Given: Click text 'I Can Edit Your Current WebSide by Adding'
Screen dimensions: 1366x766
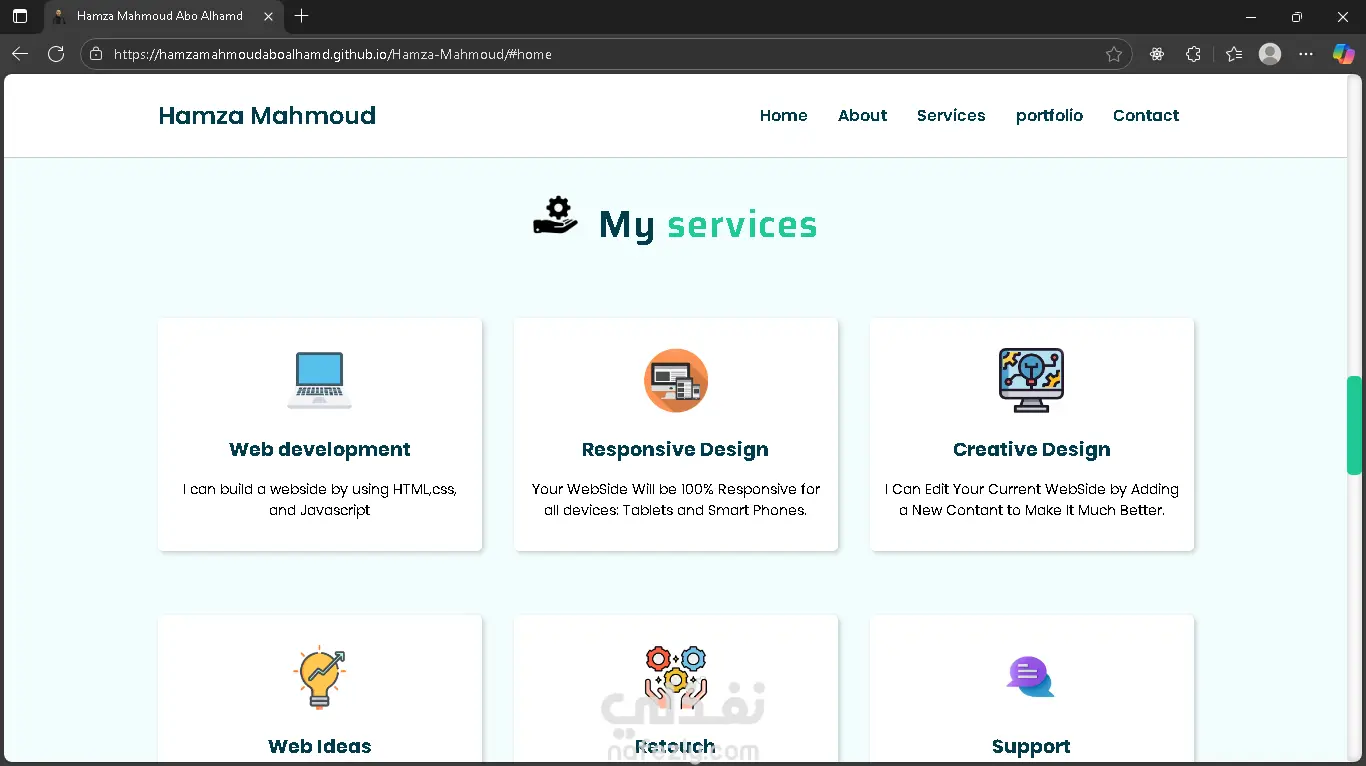Looking at the screenshot, I should click(x=1031, y=489).
